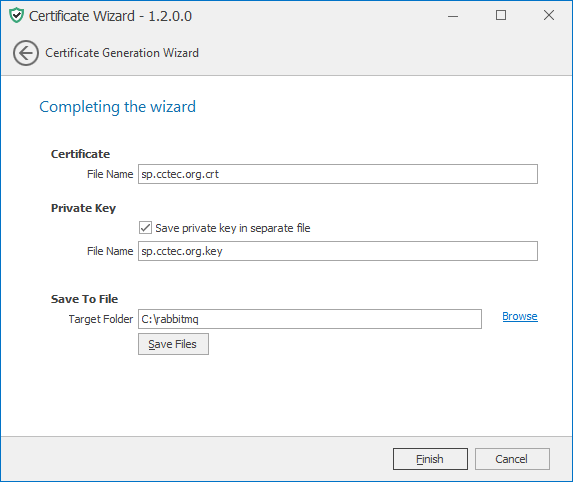Click the 'Completing the wizard' heading
Image resolution: width=573 pixels, height=482 pixels.
(117, 107)
